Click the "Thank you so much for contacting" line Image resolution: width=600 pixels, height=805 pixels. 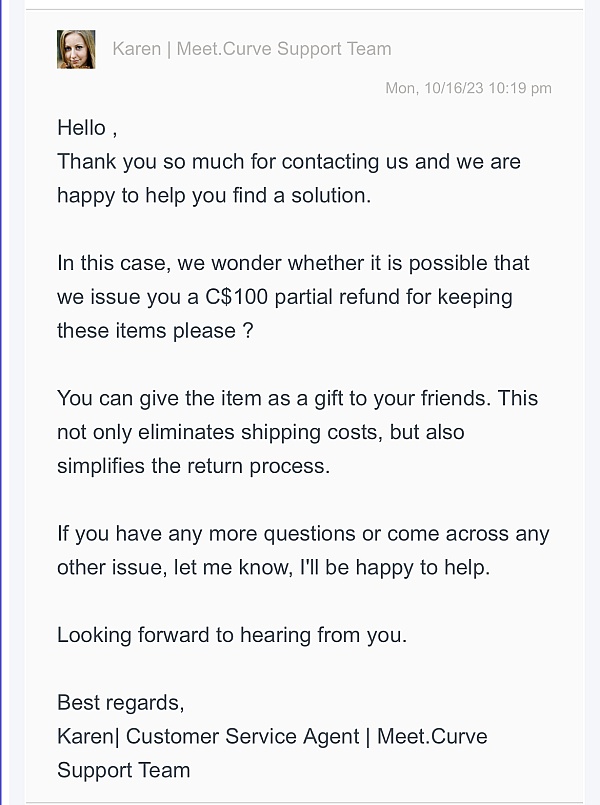pos(288,162)
